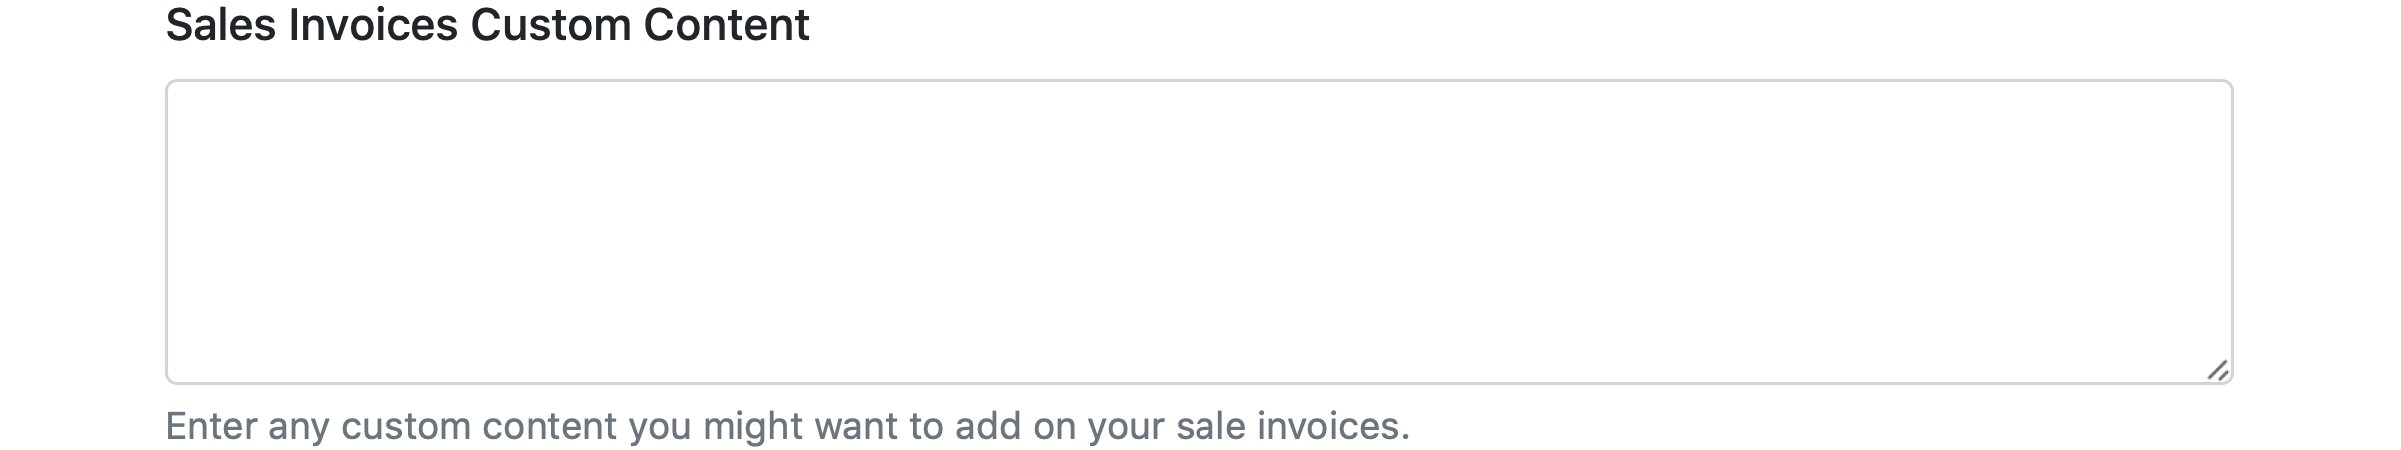This screenshot has height=450, width=2401.
Task: Grab the textarea resize handle icon
Action: click(x=2217, y=371)
